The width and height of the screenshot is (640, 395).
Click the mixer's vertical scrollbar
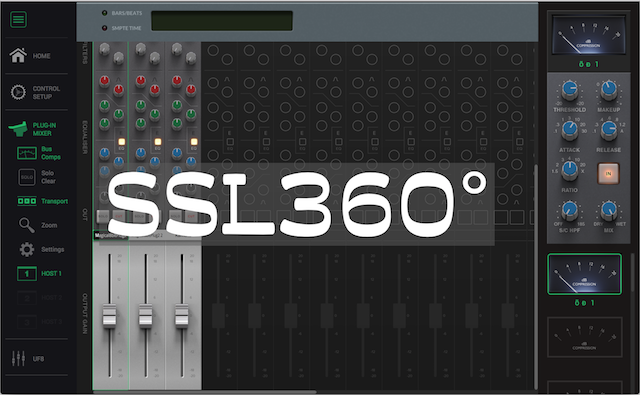point(536,276)
